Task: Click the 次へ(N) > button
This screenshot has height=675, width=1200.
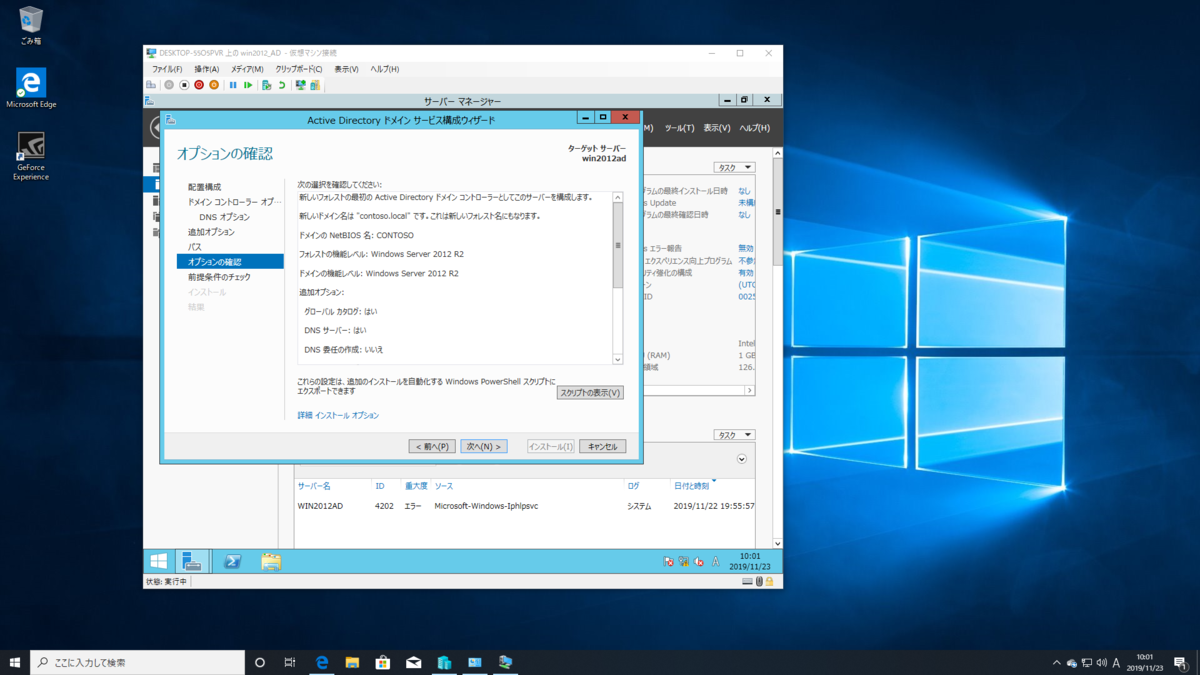Action: pos(483,447)
